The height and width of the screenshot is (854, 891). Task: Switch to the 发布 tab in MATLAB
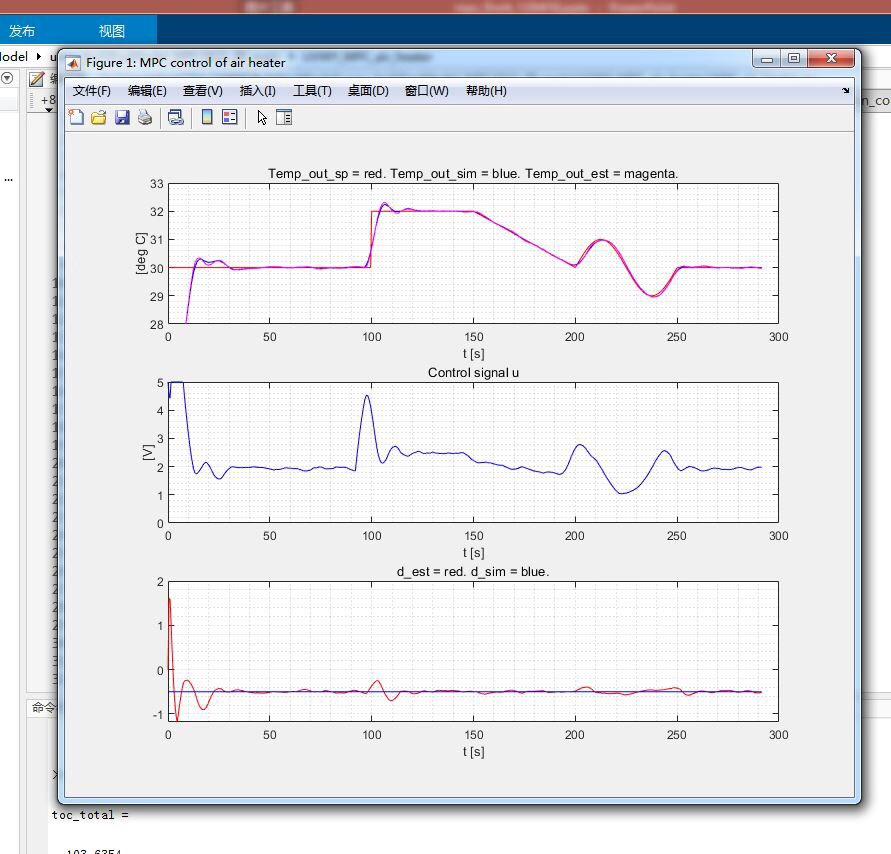pyautogui.click(x=22, y=31)
